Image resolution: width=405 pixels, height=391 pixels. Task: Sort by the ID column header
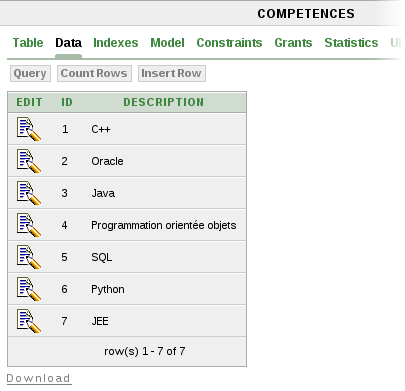point(67,102)
